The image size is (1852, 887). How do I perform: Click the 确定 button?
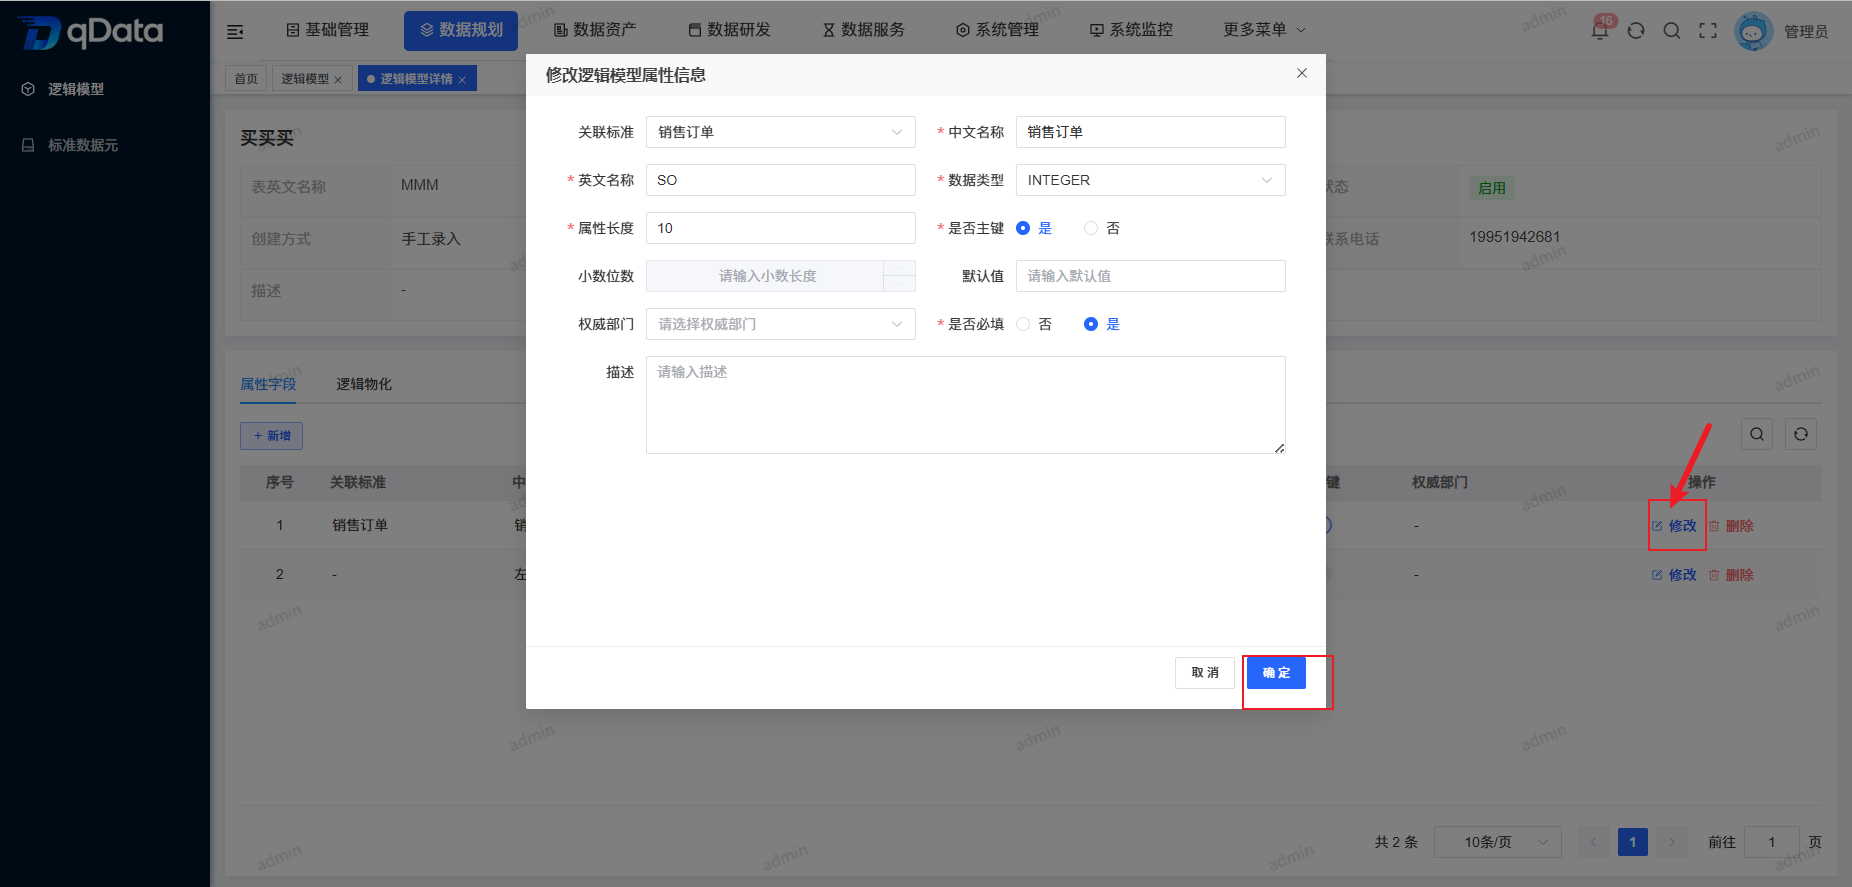(1276, 672)
